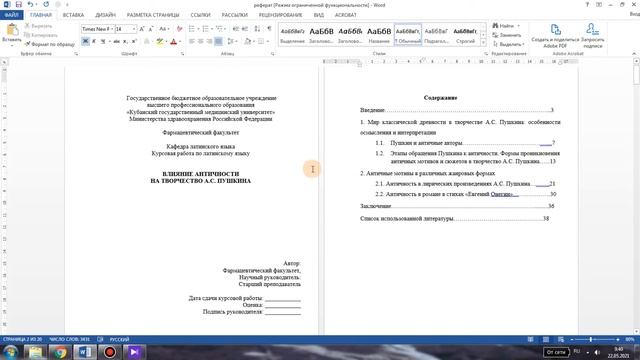This screenshot has width=640, height=360.
Task: Toggle Bold formatting
Action: click(85, 41)
